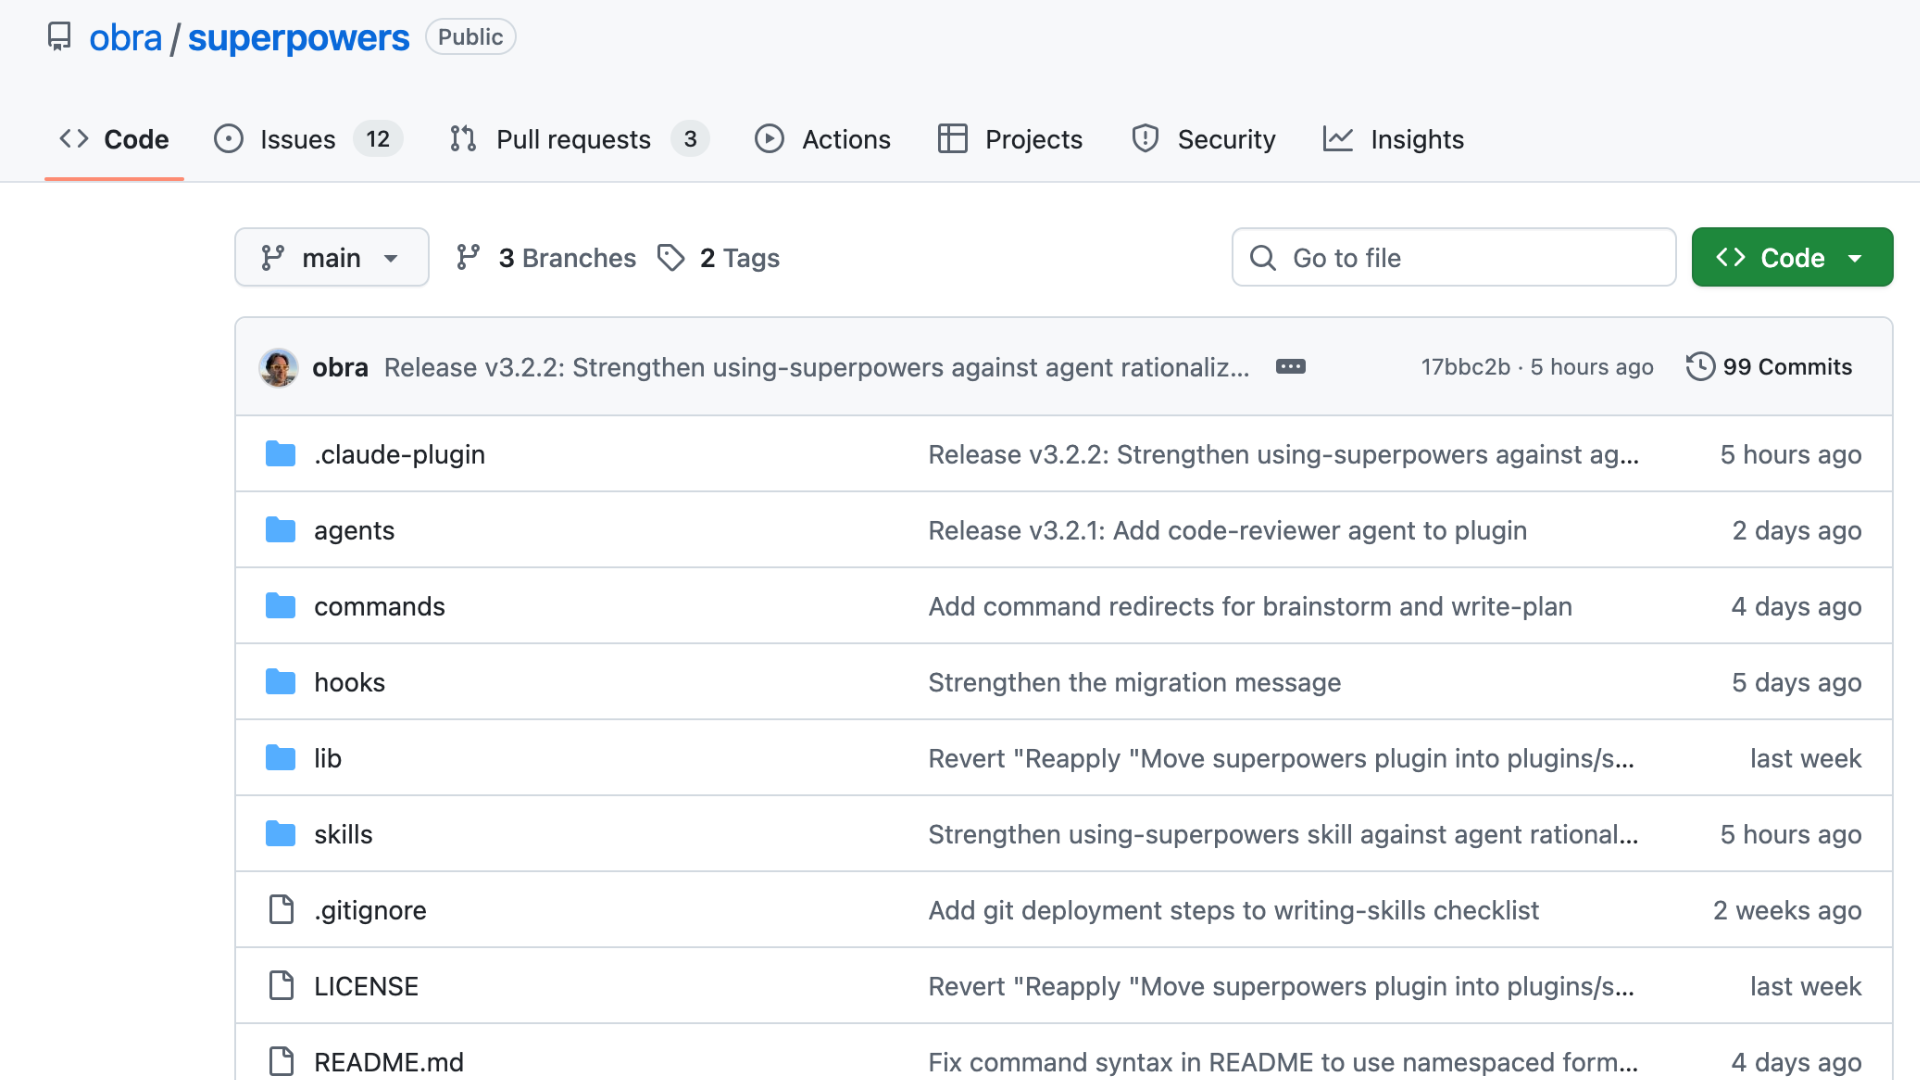Click the branch icon next to 3 Branches

click(467, 258)
